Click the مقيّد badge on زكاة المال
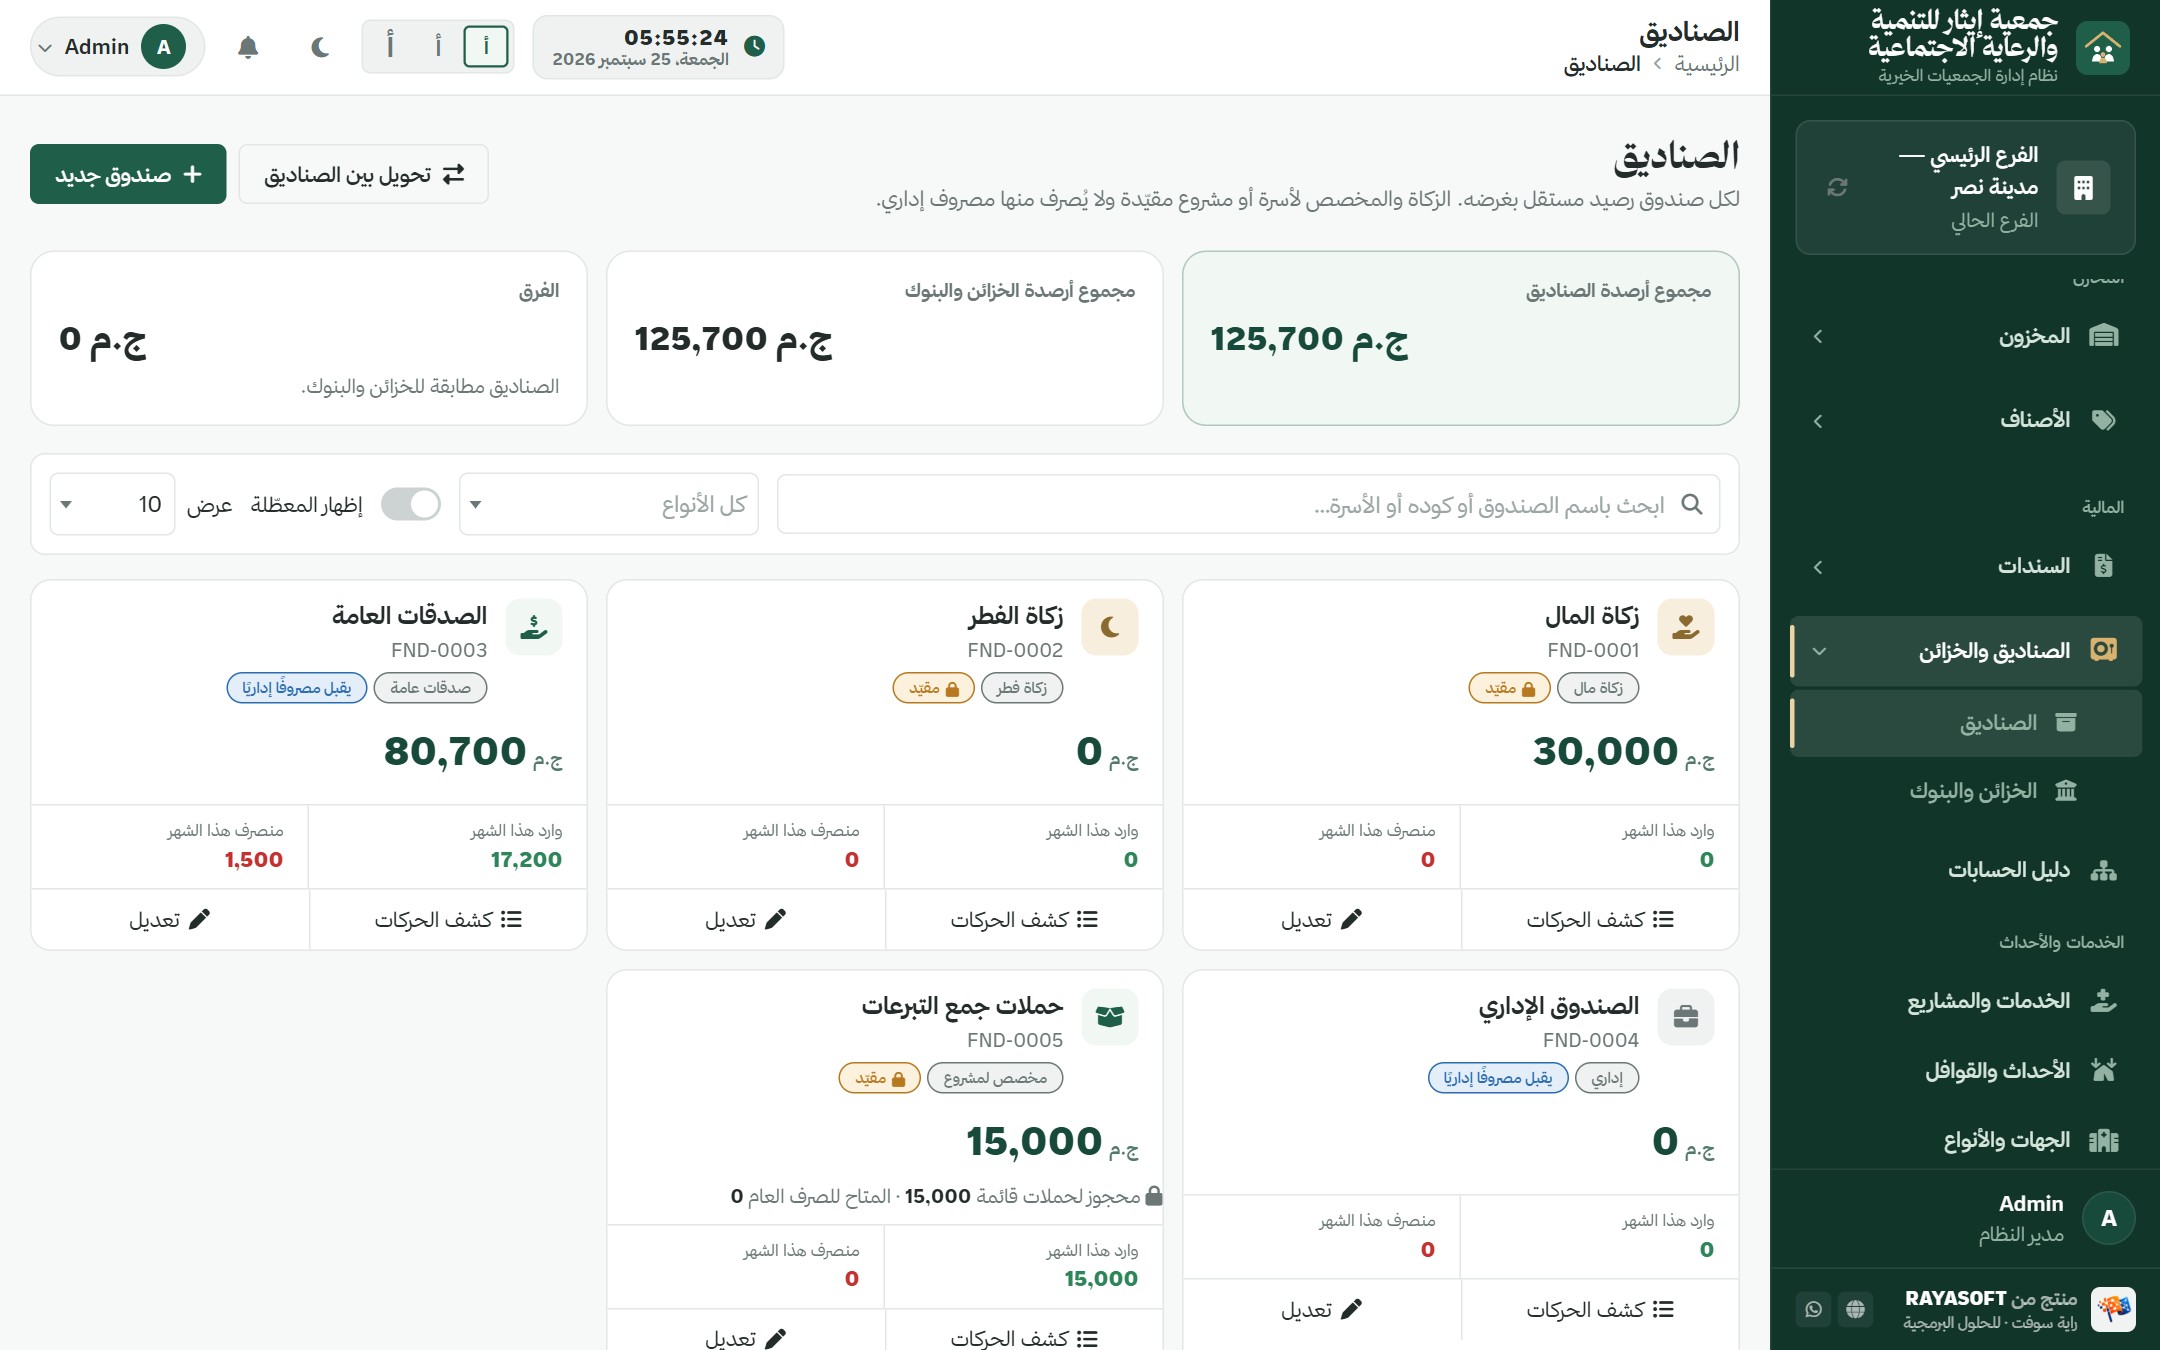The height and width of the screenshot is (1350, 2160). (x=1509, y=688)
